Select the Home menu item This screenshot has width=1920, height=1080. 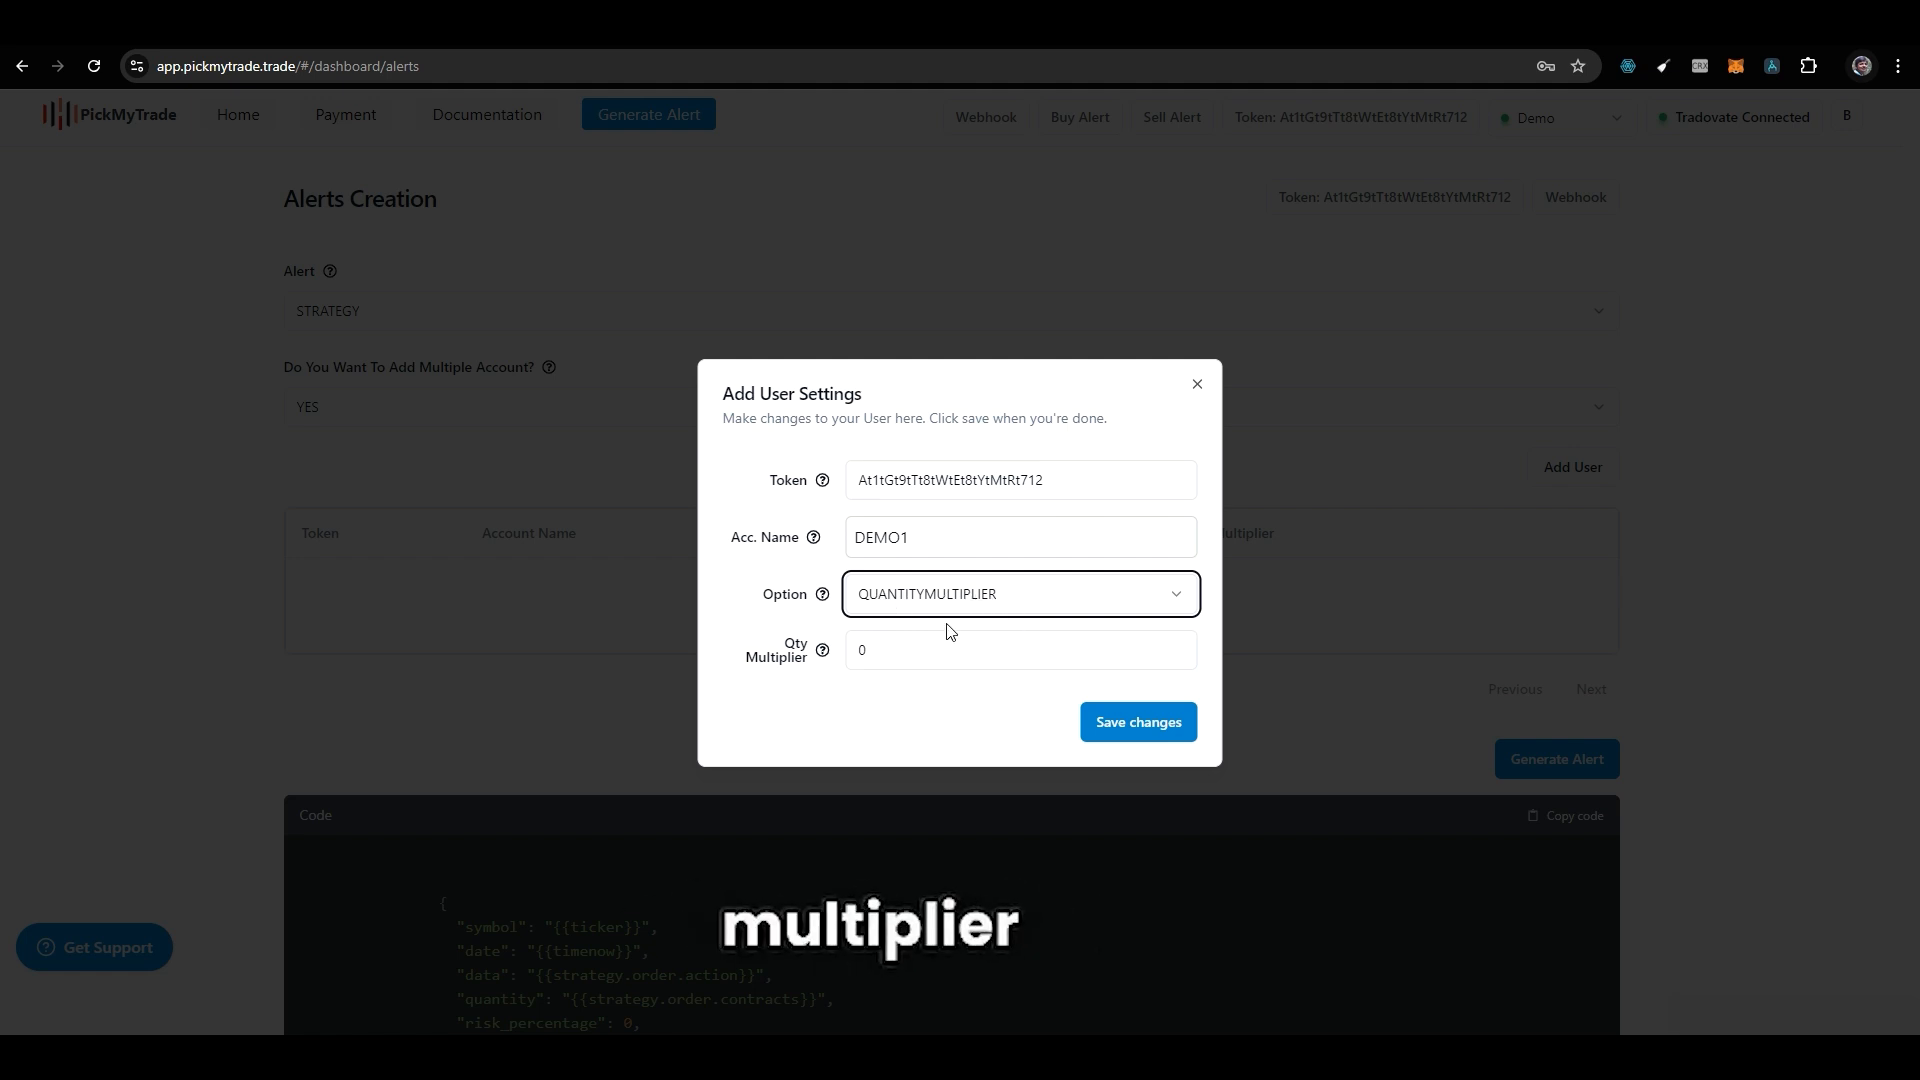coord(239,115)
